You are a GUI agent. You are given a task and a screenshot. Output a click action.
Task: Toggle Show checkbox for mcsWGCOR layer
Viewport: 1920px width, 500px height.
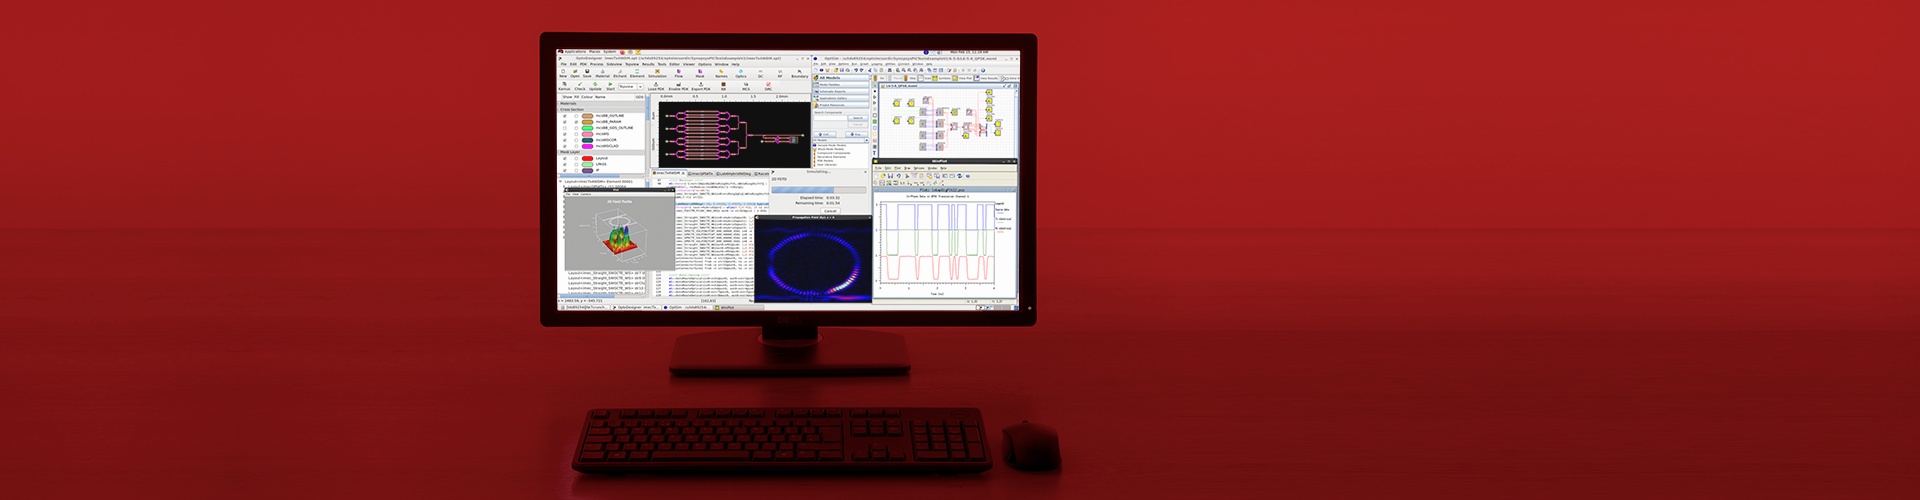[x=565, y=140]
